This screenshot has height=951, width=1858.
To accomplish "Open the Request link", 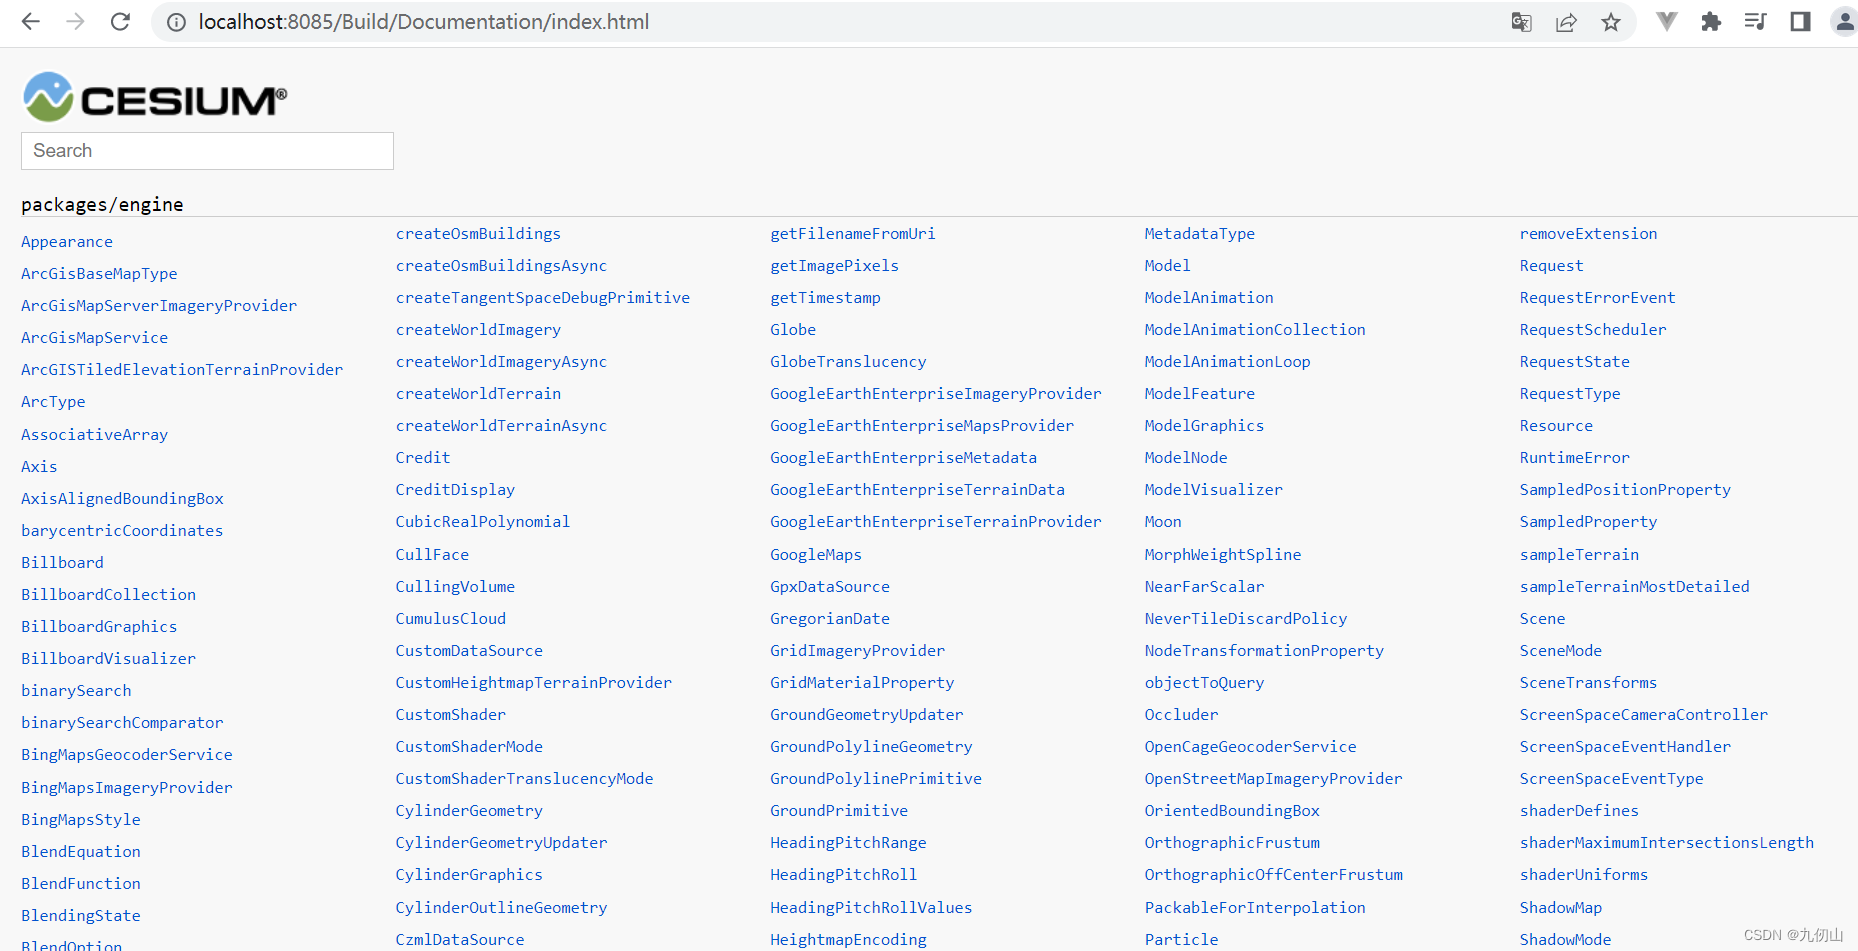I will [x=1551, y=266].
